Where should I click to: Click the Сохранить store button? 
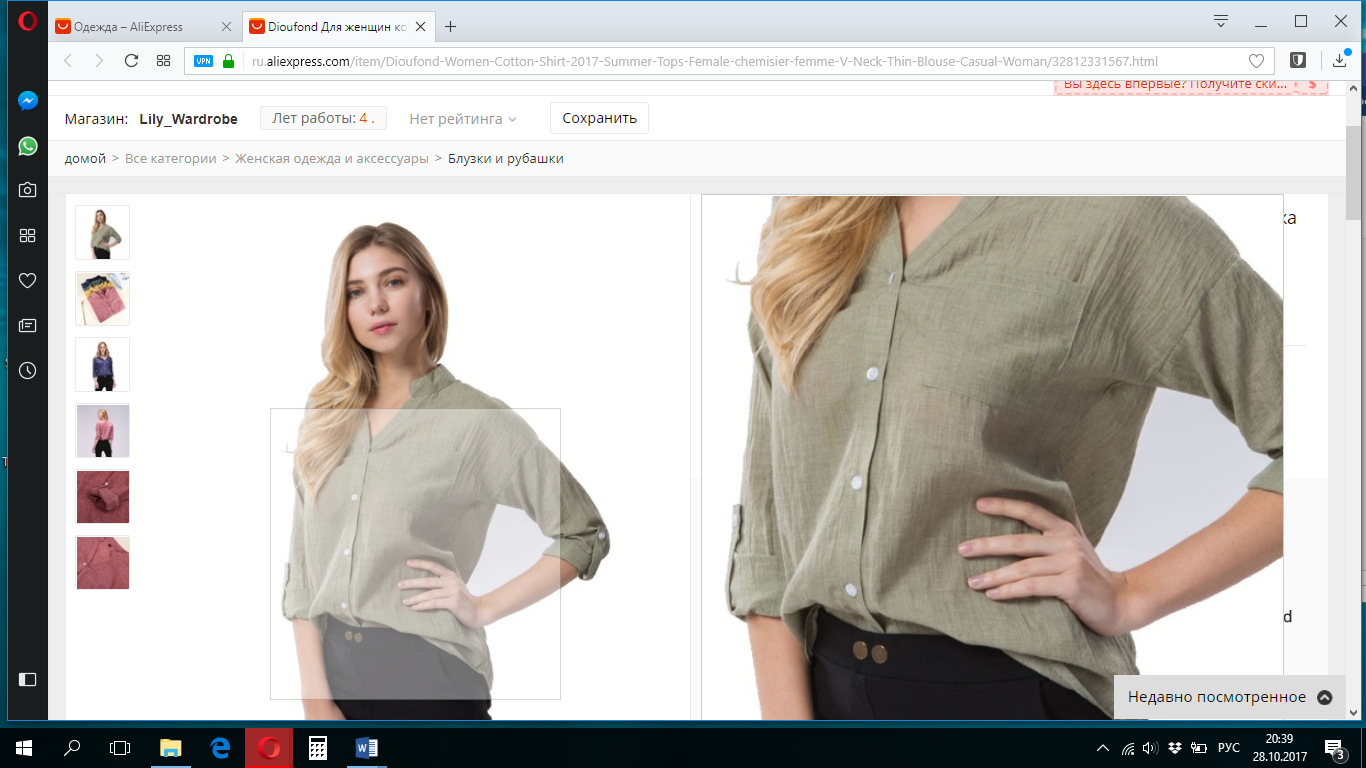point(599,118)
